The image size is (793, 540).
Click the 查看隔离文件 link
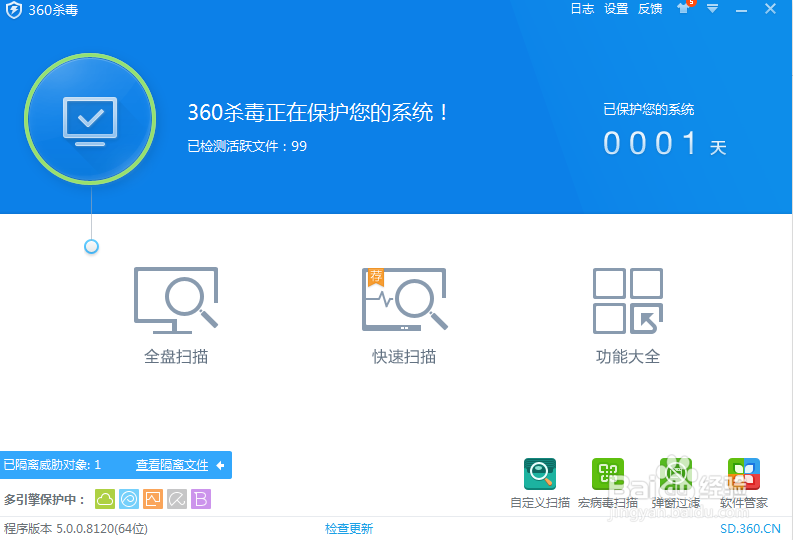pos(172,465)
